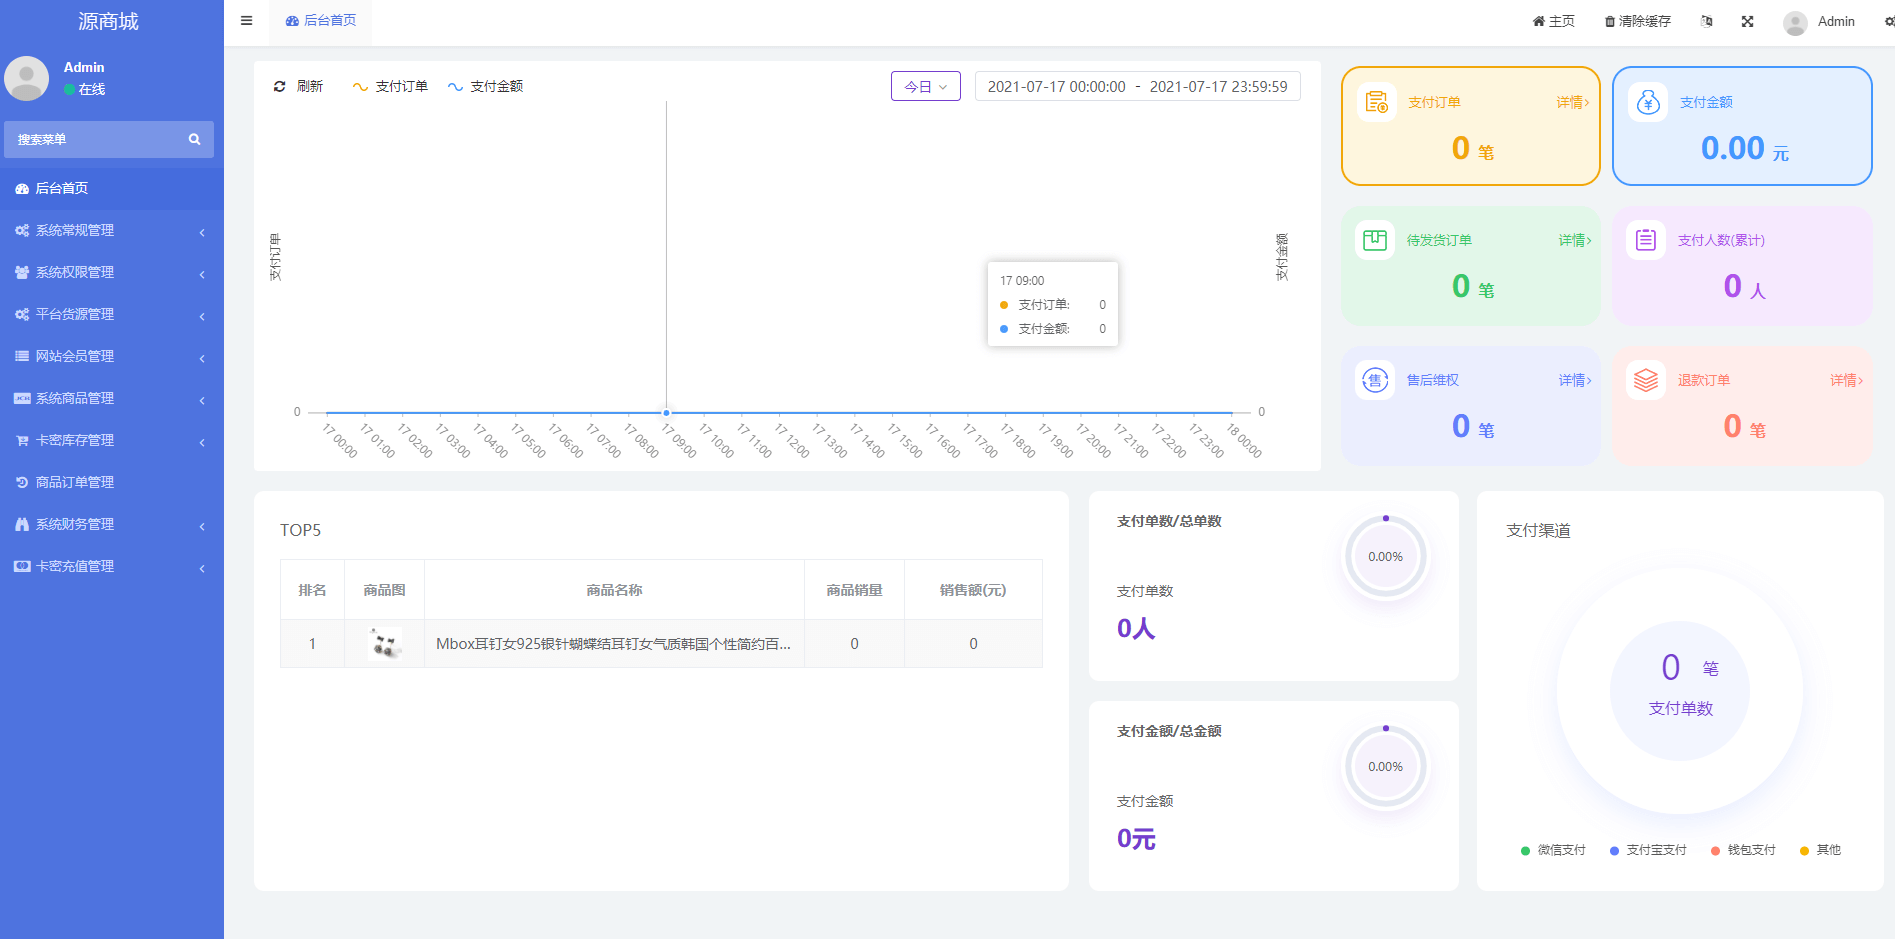Click the 支付单数 circular progress ring
The height and width of the screenshot is (939, 1895).
1385,557
